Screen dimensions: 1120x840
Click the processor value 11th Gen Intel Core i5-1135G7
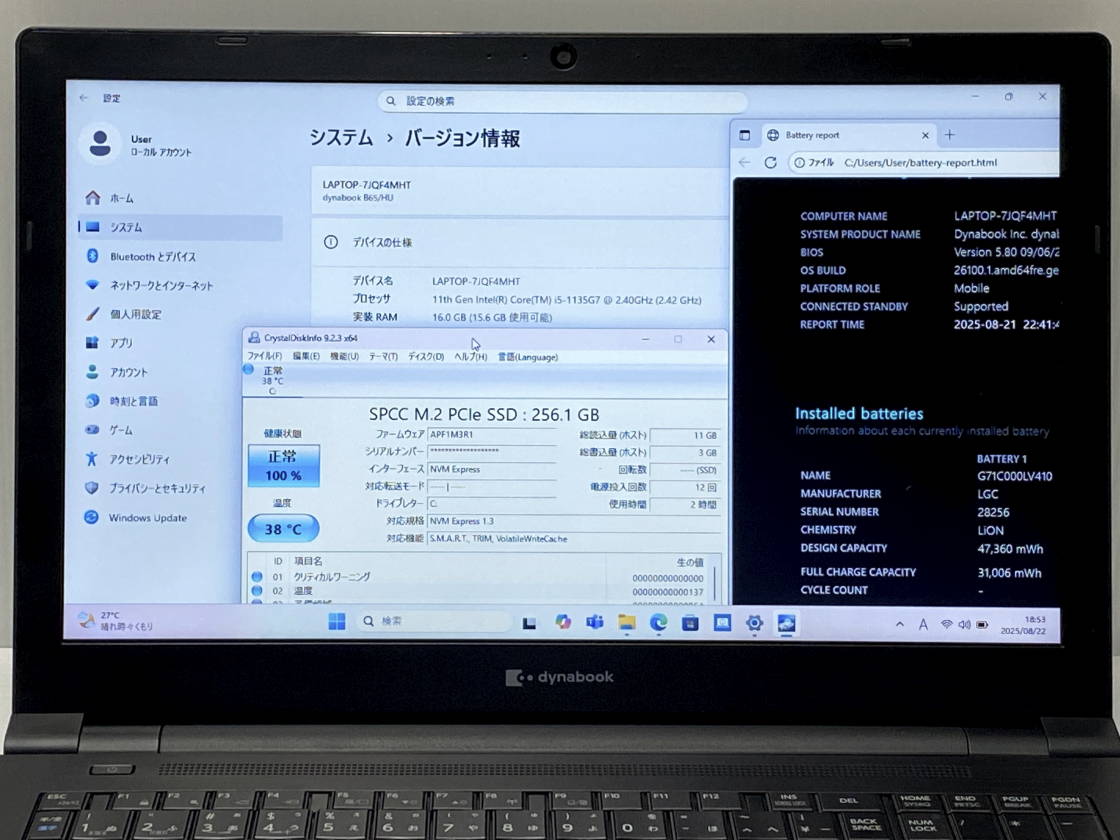[566, 300]
